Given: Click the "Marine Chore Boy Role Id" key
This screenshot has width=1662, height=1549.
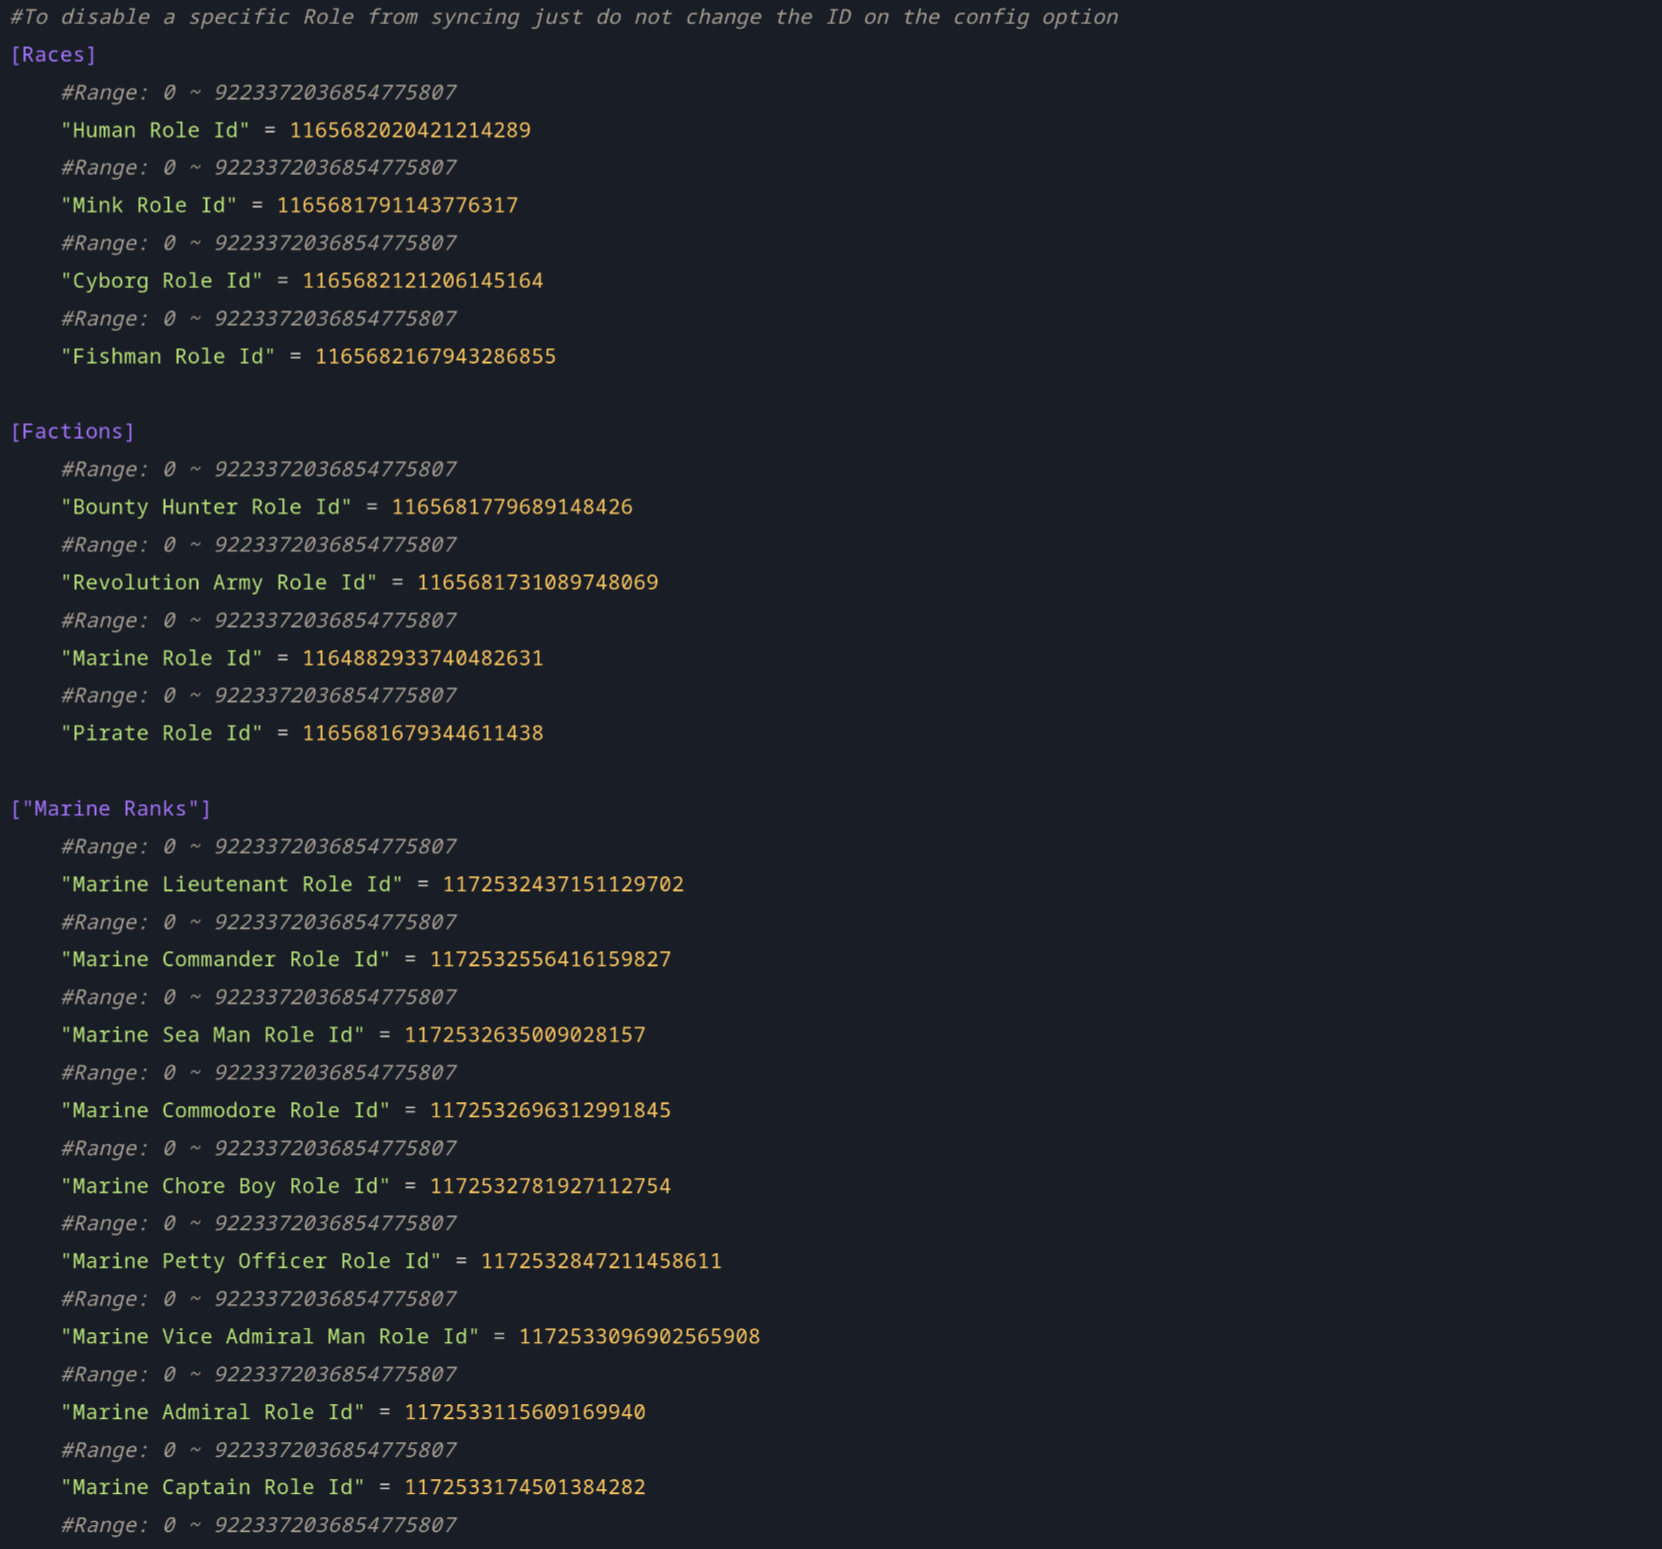Looking at the screenshot, I should [x=225, y=1186].
